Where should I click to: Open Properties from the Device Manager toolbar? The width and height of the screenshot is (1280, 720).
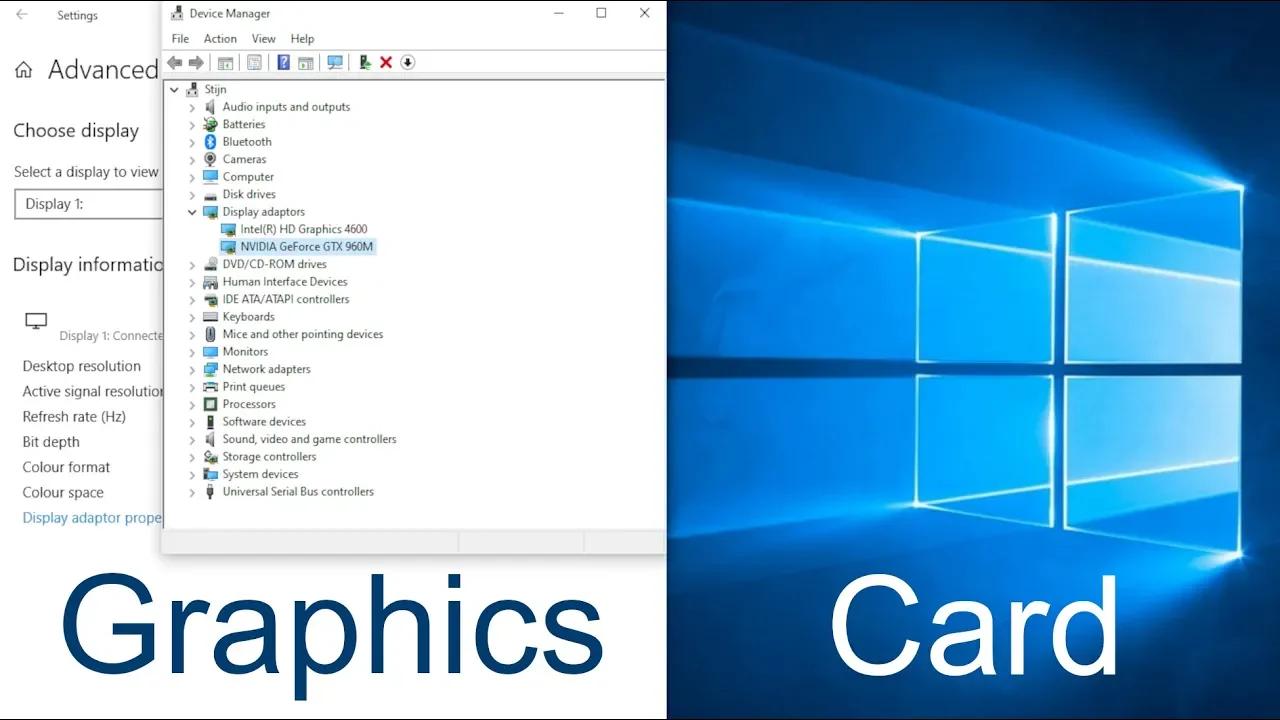[253, 62]
